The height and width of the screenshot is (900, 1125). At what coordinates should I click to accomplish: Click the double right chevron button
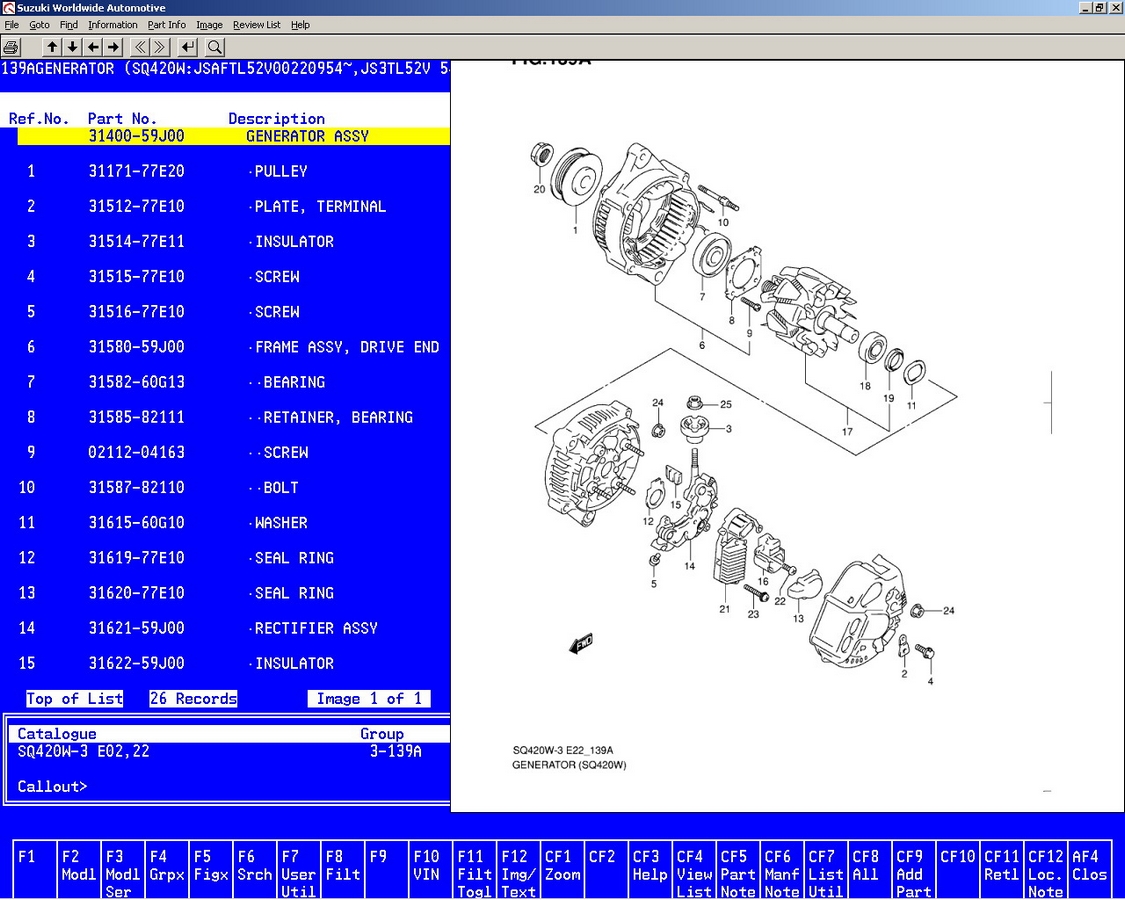coord(160,47)
